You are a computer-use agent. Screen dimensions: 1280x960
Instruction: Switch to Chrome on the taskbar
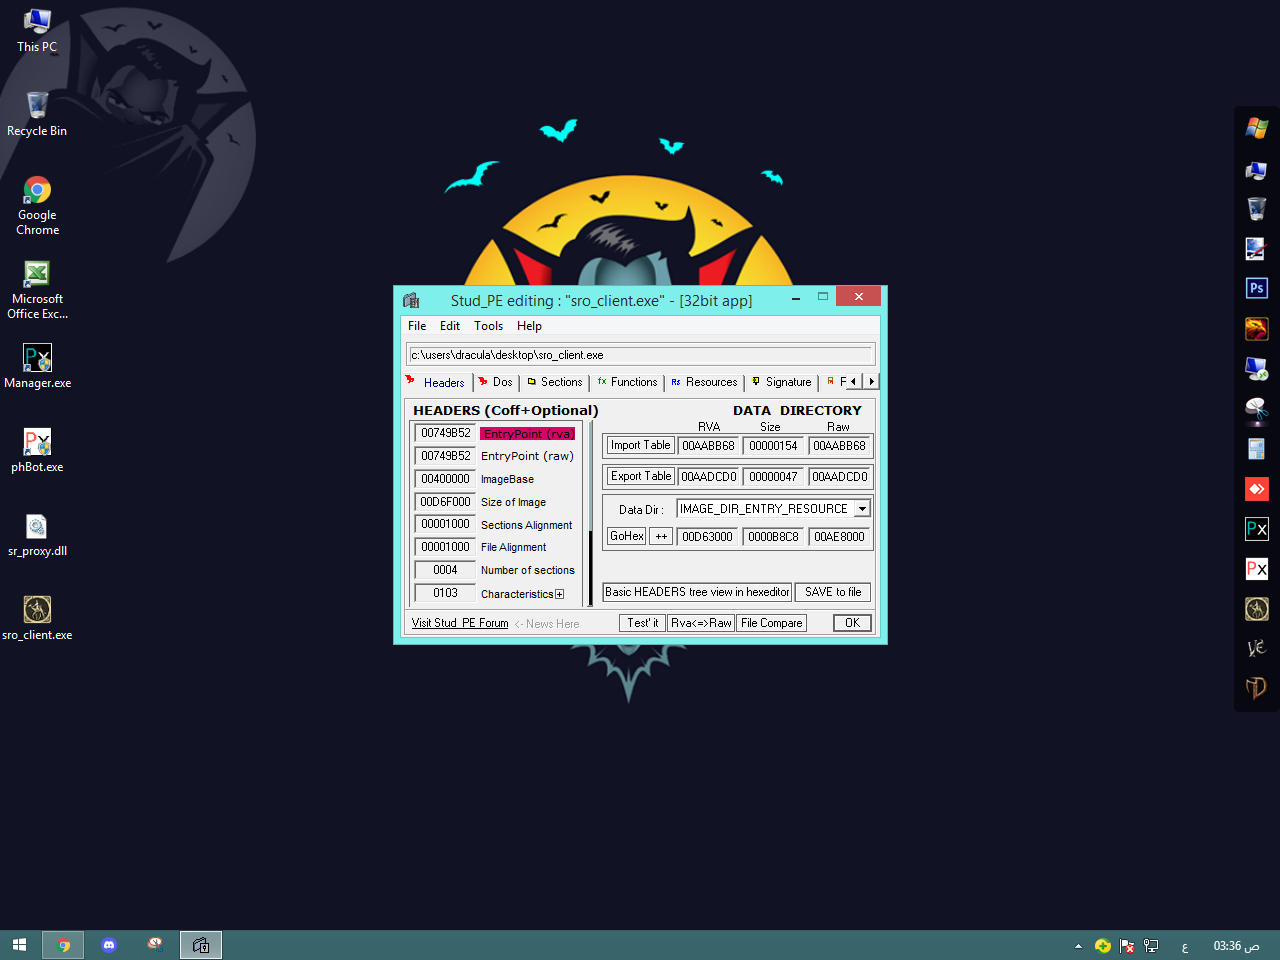click(63, 945)
